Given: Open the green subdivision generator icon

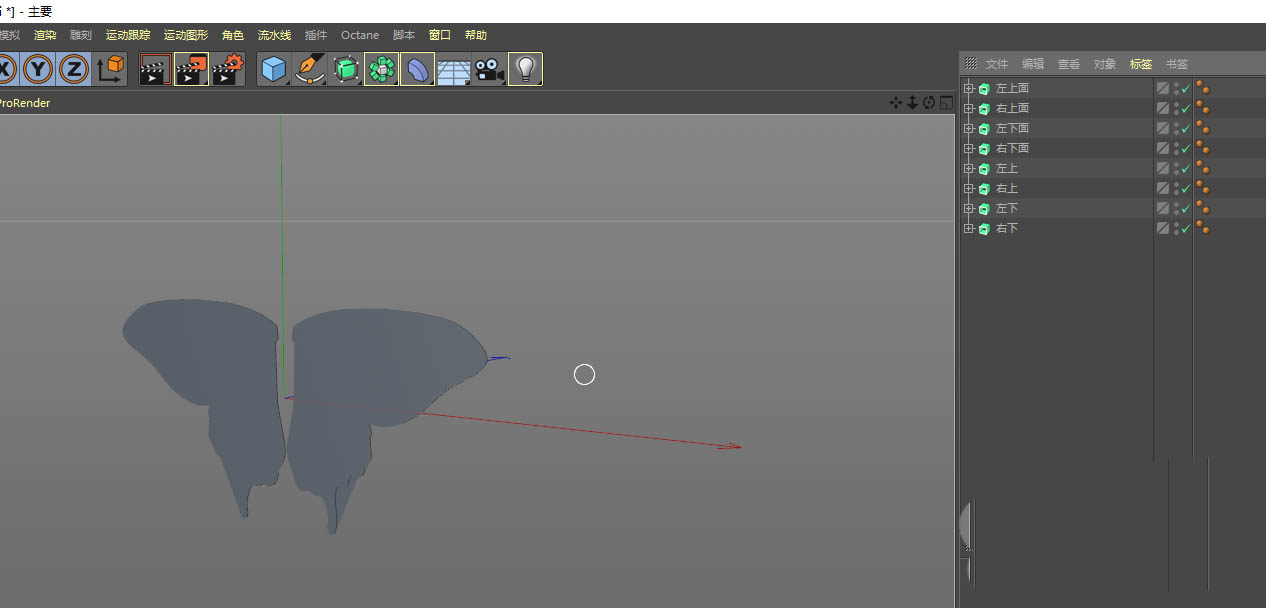Looking at the screenshot, I should point(346,69).
